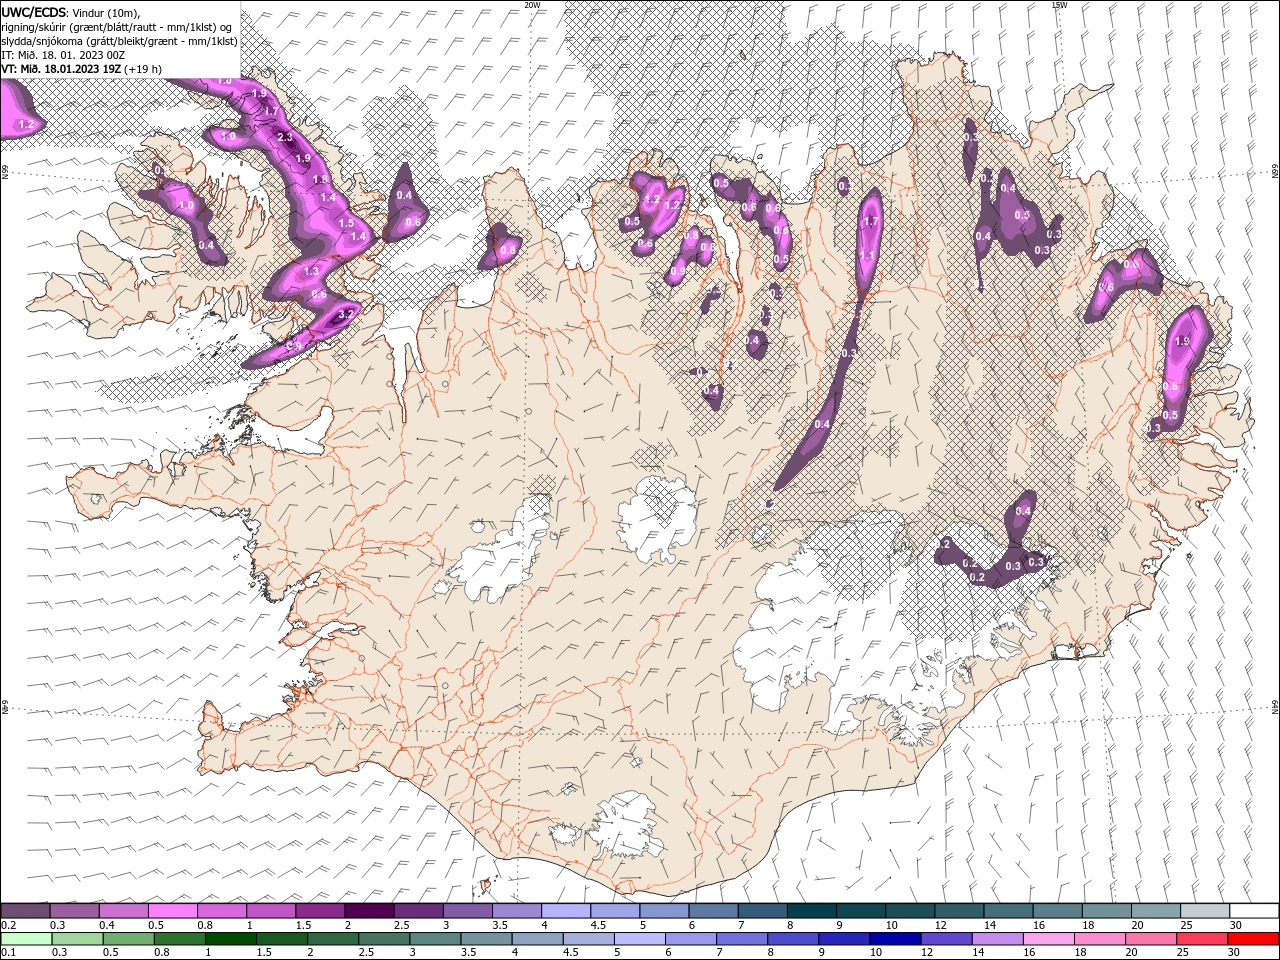Click the UWC/ECDS title text
Viewport: 1280px width, 960px height.
[33, 11]
